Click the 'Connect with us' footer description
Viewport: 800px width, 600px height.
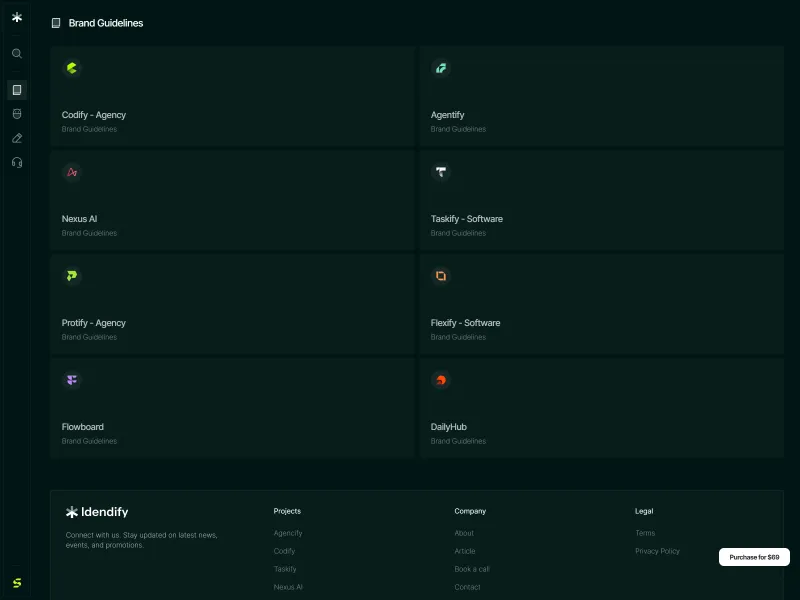pyautogui.click(x=142, y=540)
